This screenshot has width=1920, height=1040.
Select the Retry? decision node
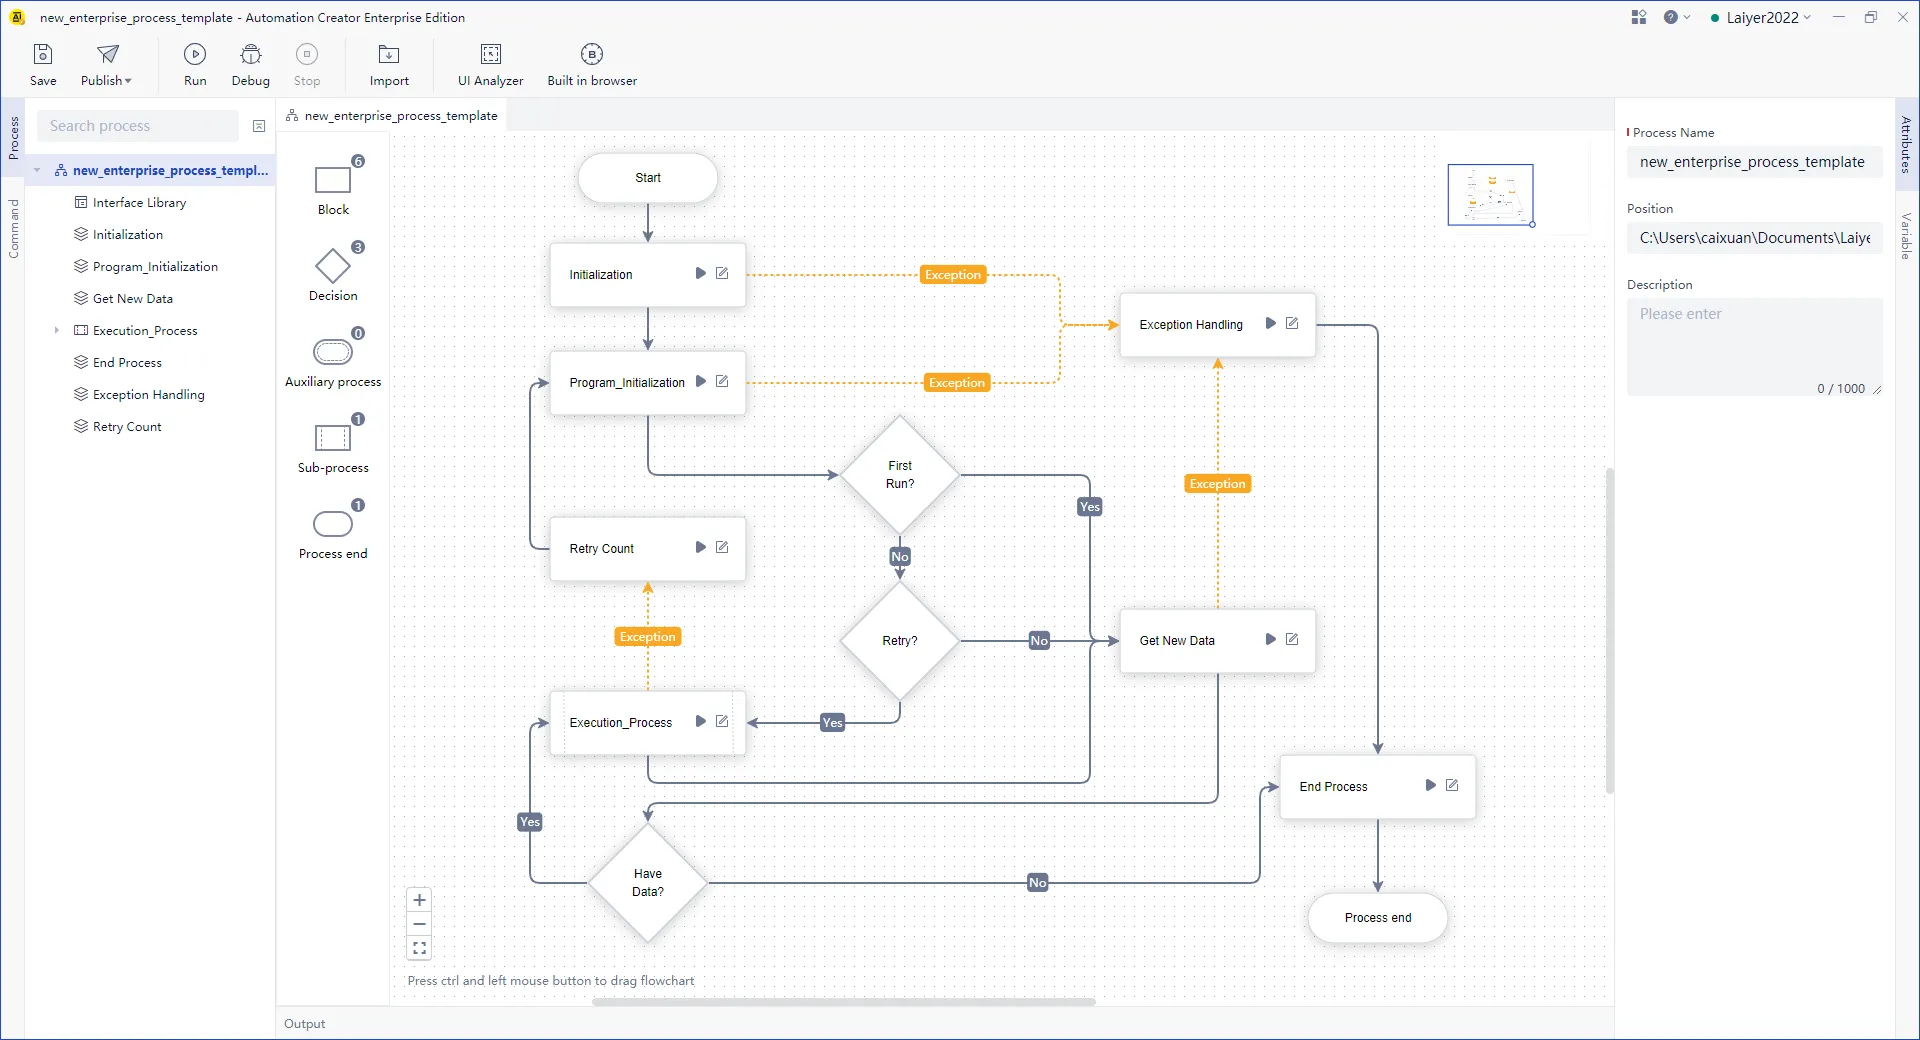[900, 641]
